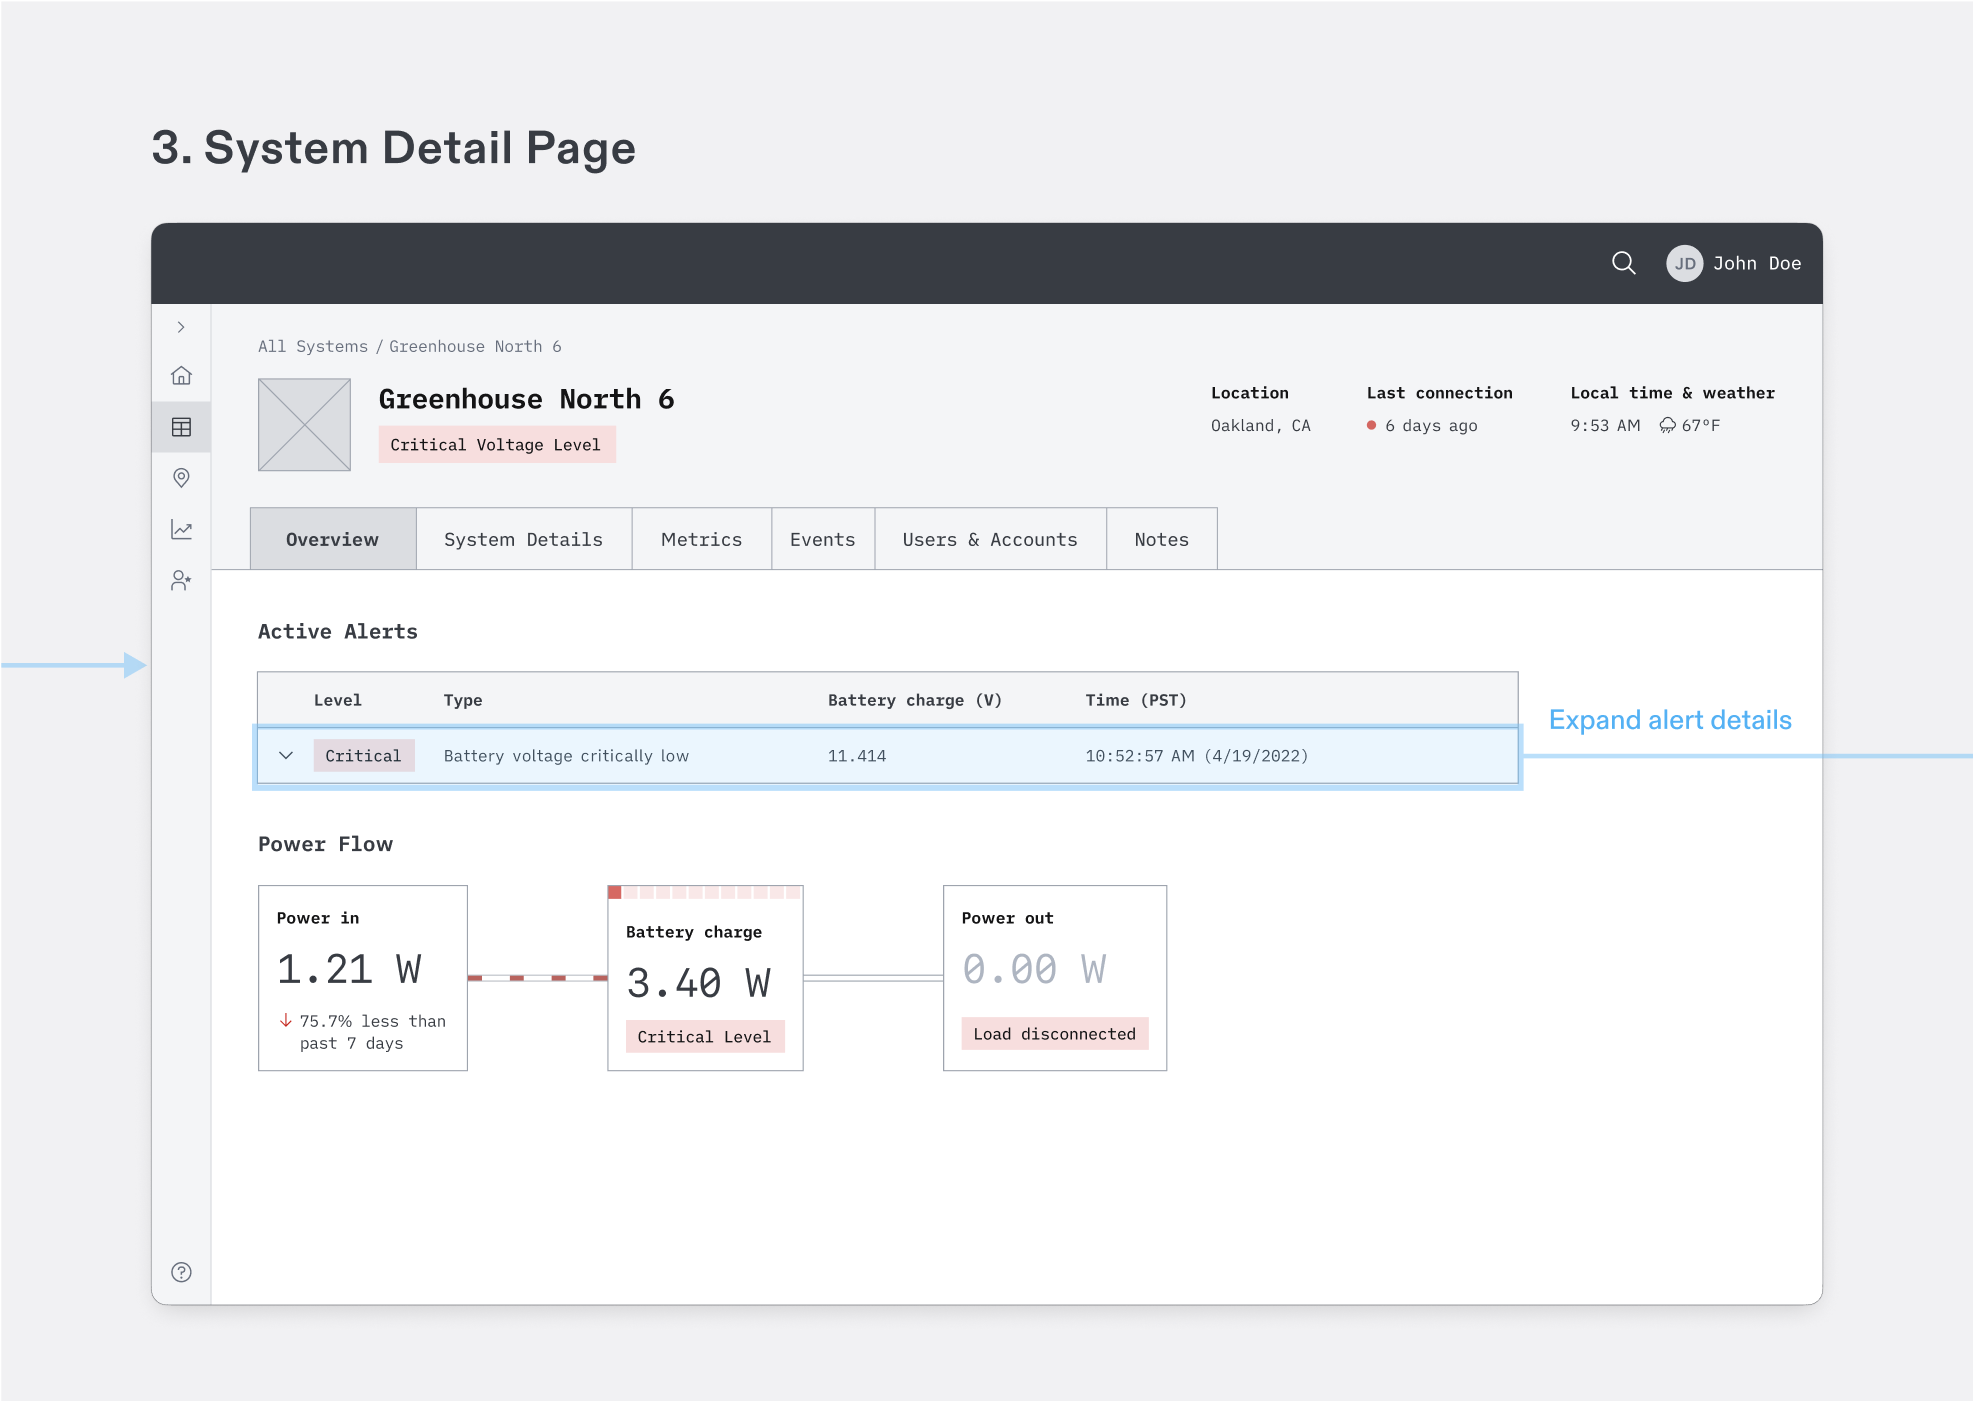1973x1401 pixels.
Task: Expand the sidebar with the chevron arrow
Action: tap(181, 327)
